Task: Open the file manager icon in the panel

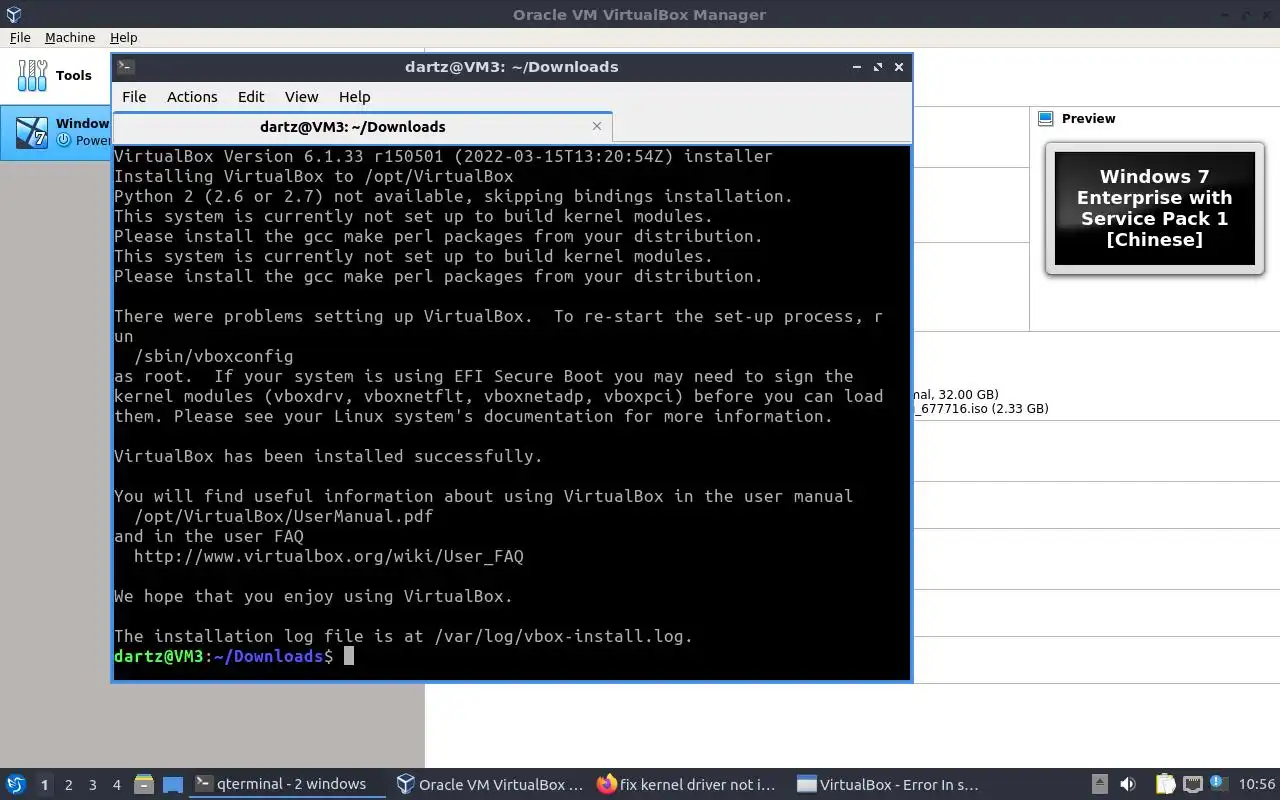Action: click(143, 784)
